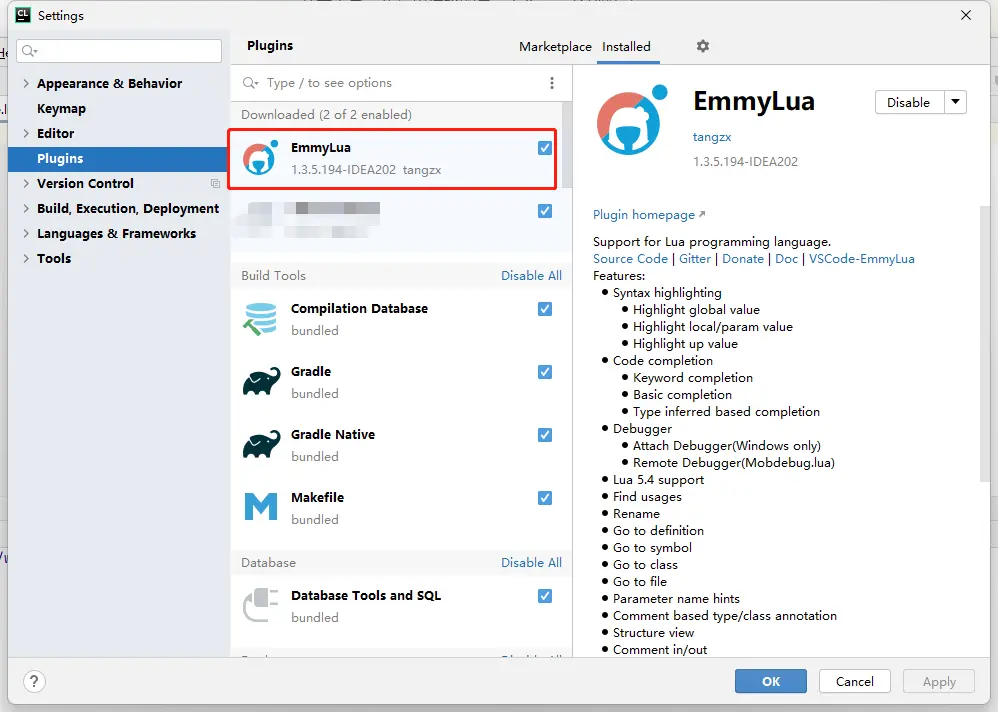
Task: Click the plugin list vertical scrollbar
Action: point(566,145)
